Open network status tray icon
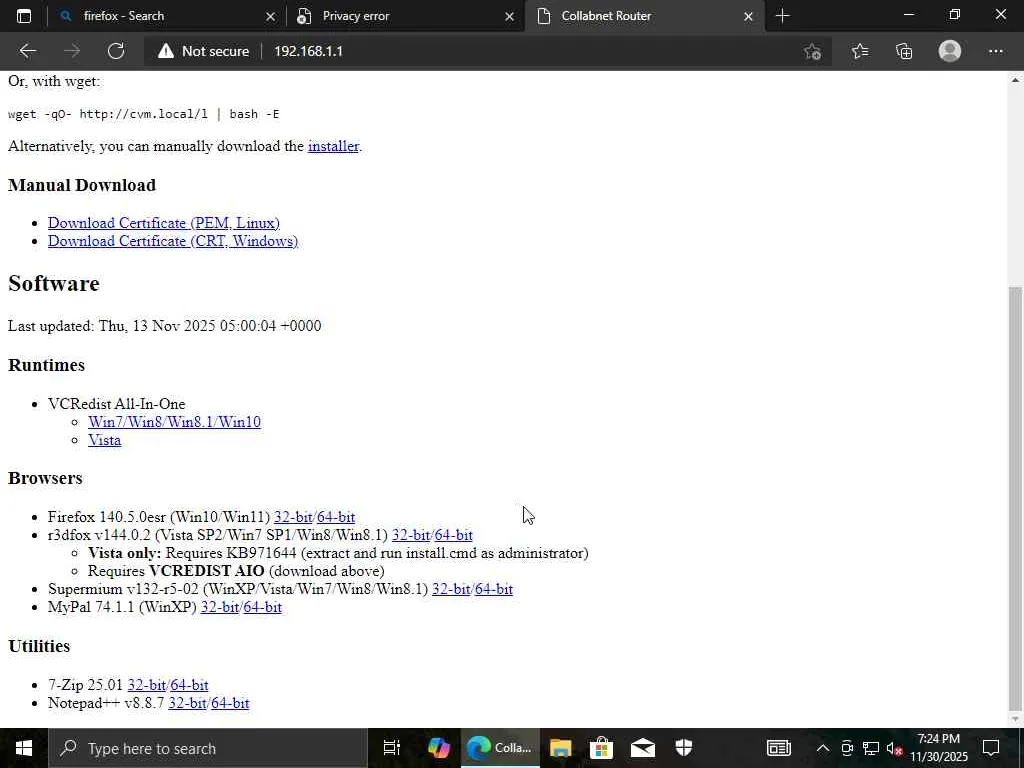 871,748
